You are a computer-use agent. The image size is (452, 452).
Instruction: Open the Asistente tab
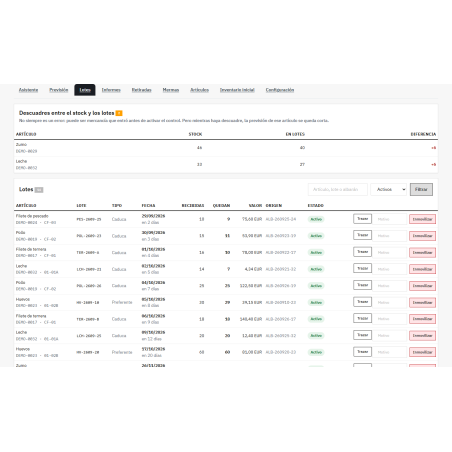click(28, 90)
